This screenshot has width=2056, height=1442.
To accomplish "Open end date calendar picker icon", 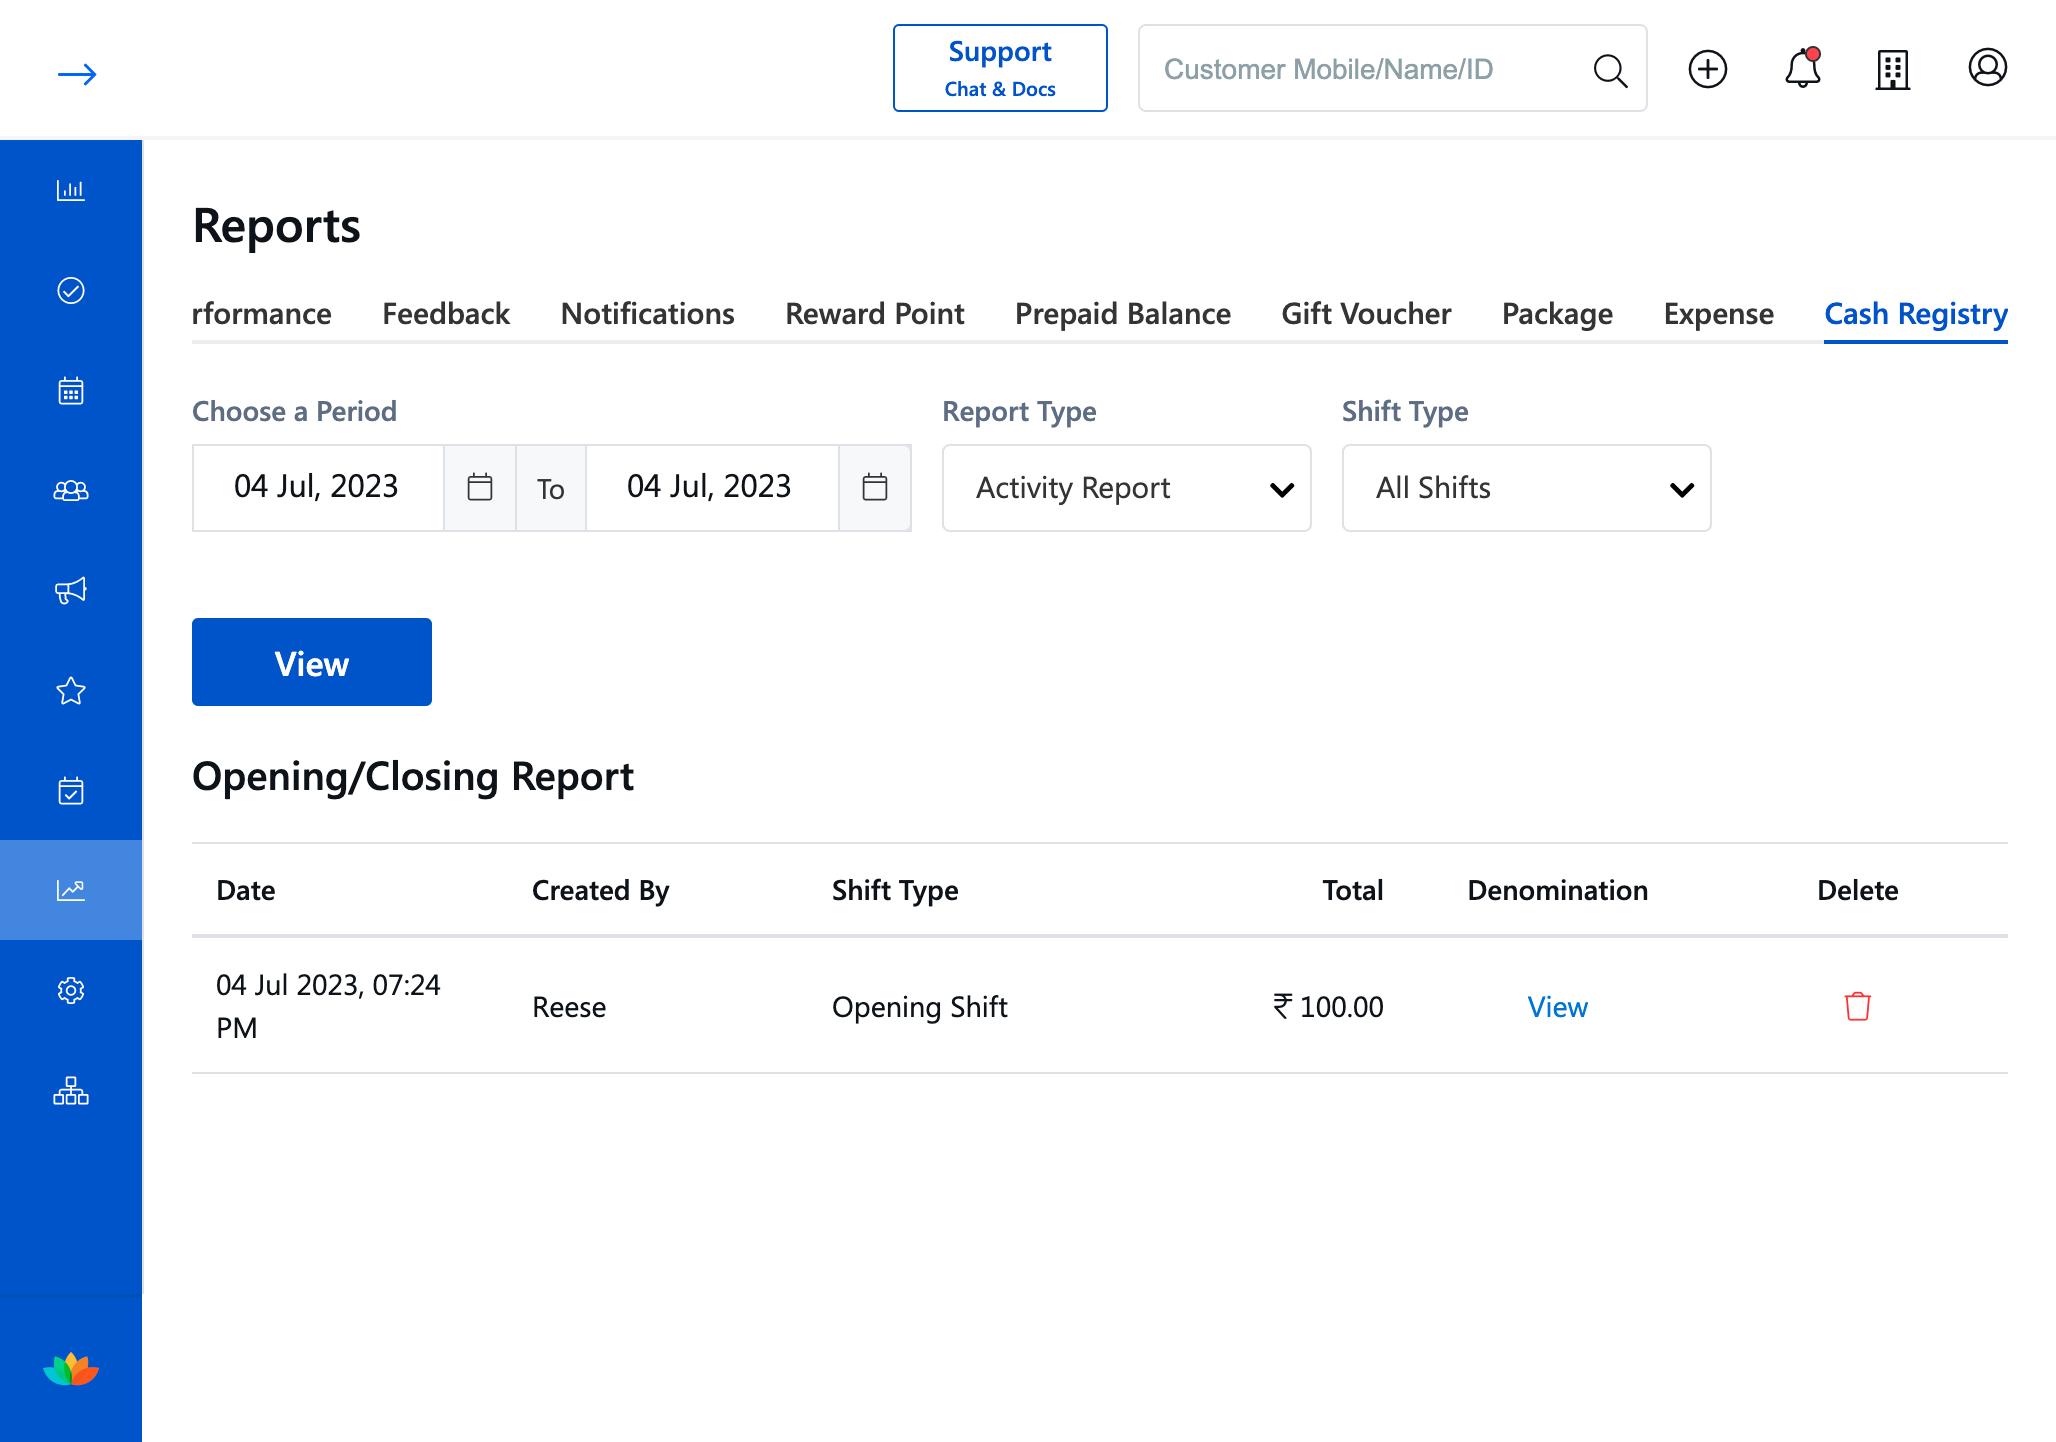I will click(x=875, y=488).
